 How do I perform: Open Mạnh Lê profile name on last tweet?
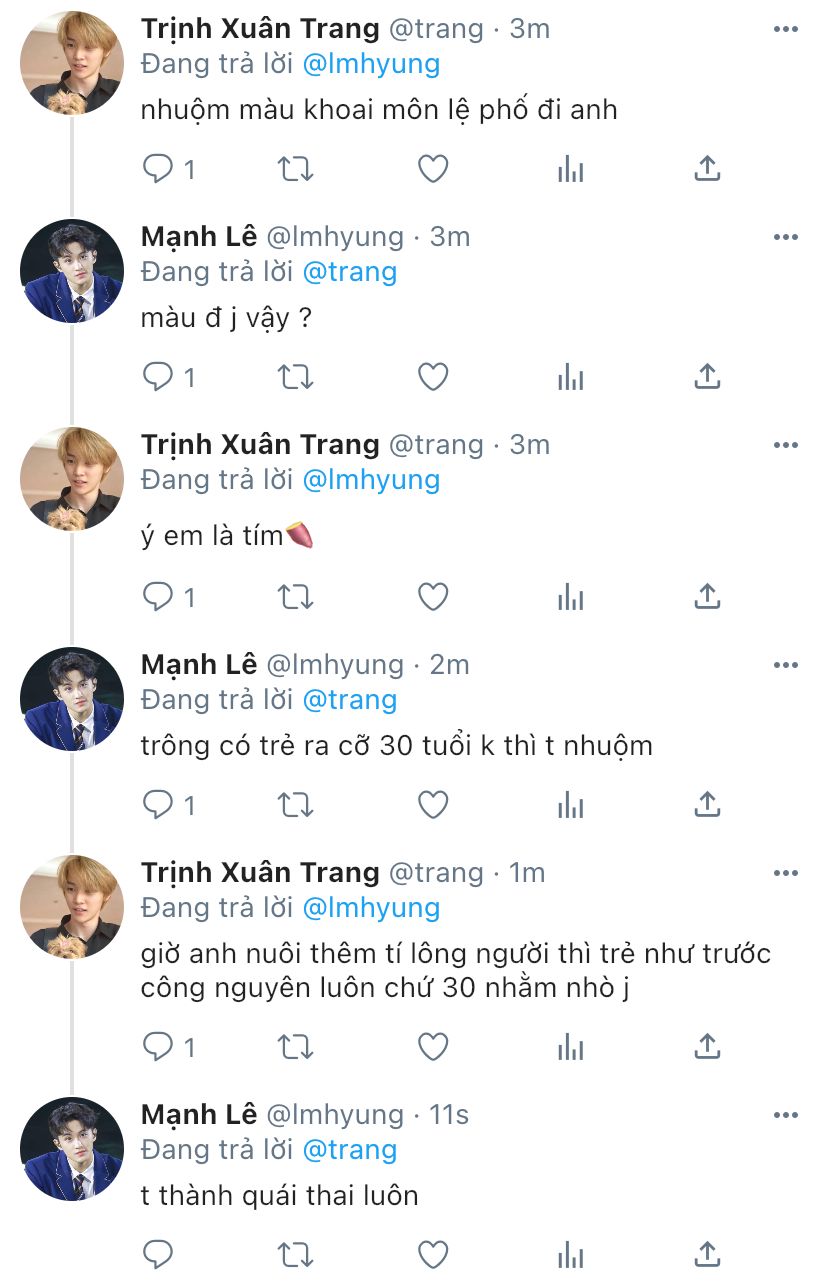point(199,1114)
